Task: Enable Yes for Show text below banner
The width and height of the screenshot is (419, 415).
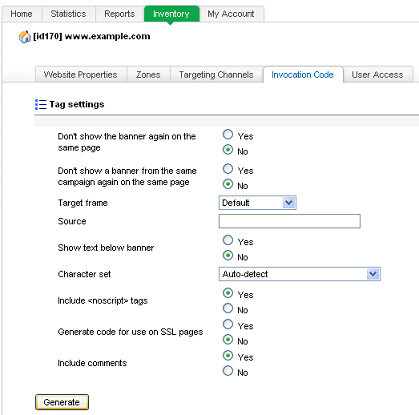Action: (x=228, y=240)
